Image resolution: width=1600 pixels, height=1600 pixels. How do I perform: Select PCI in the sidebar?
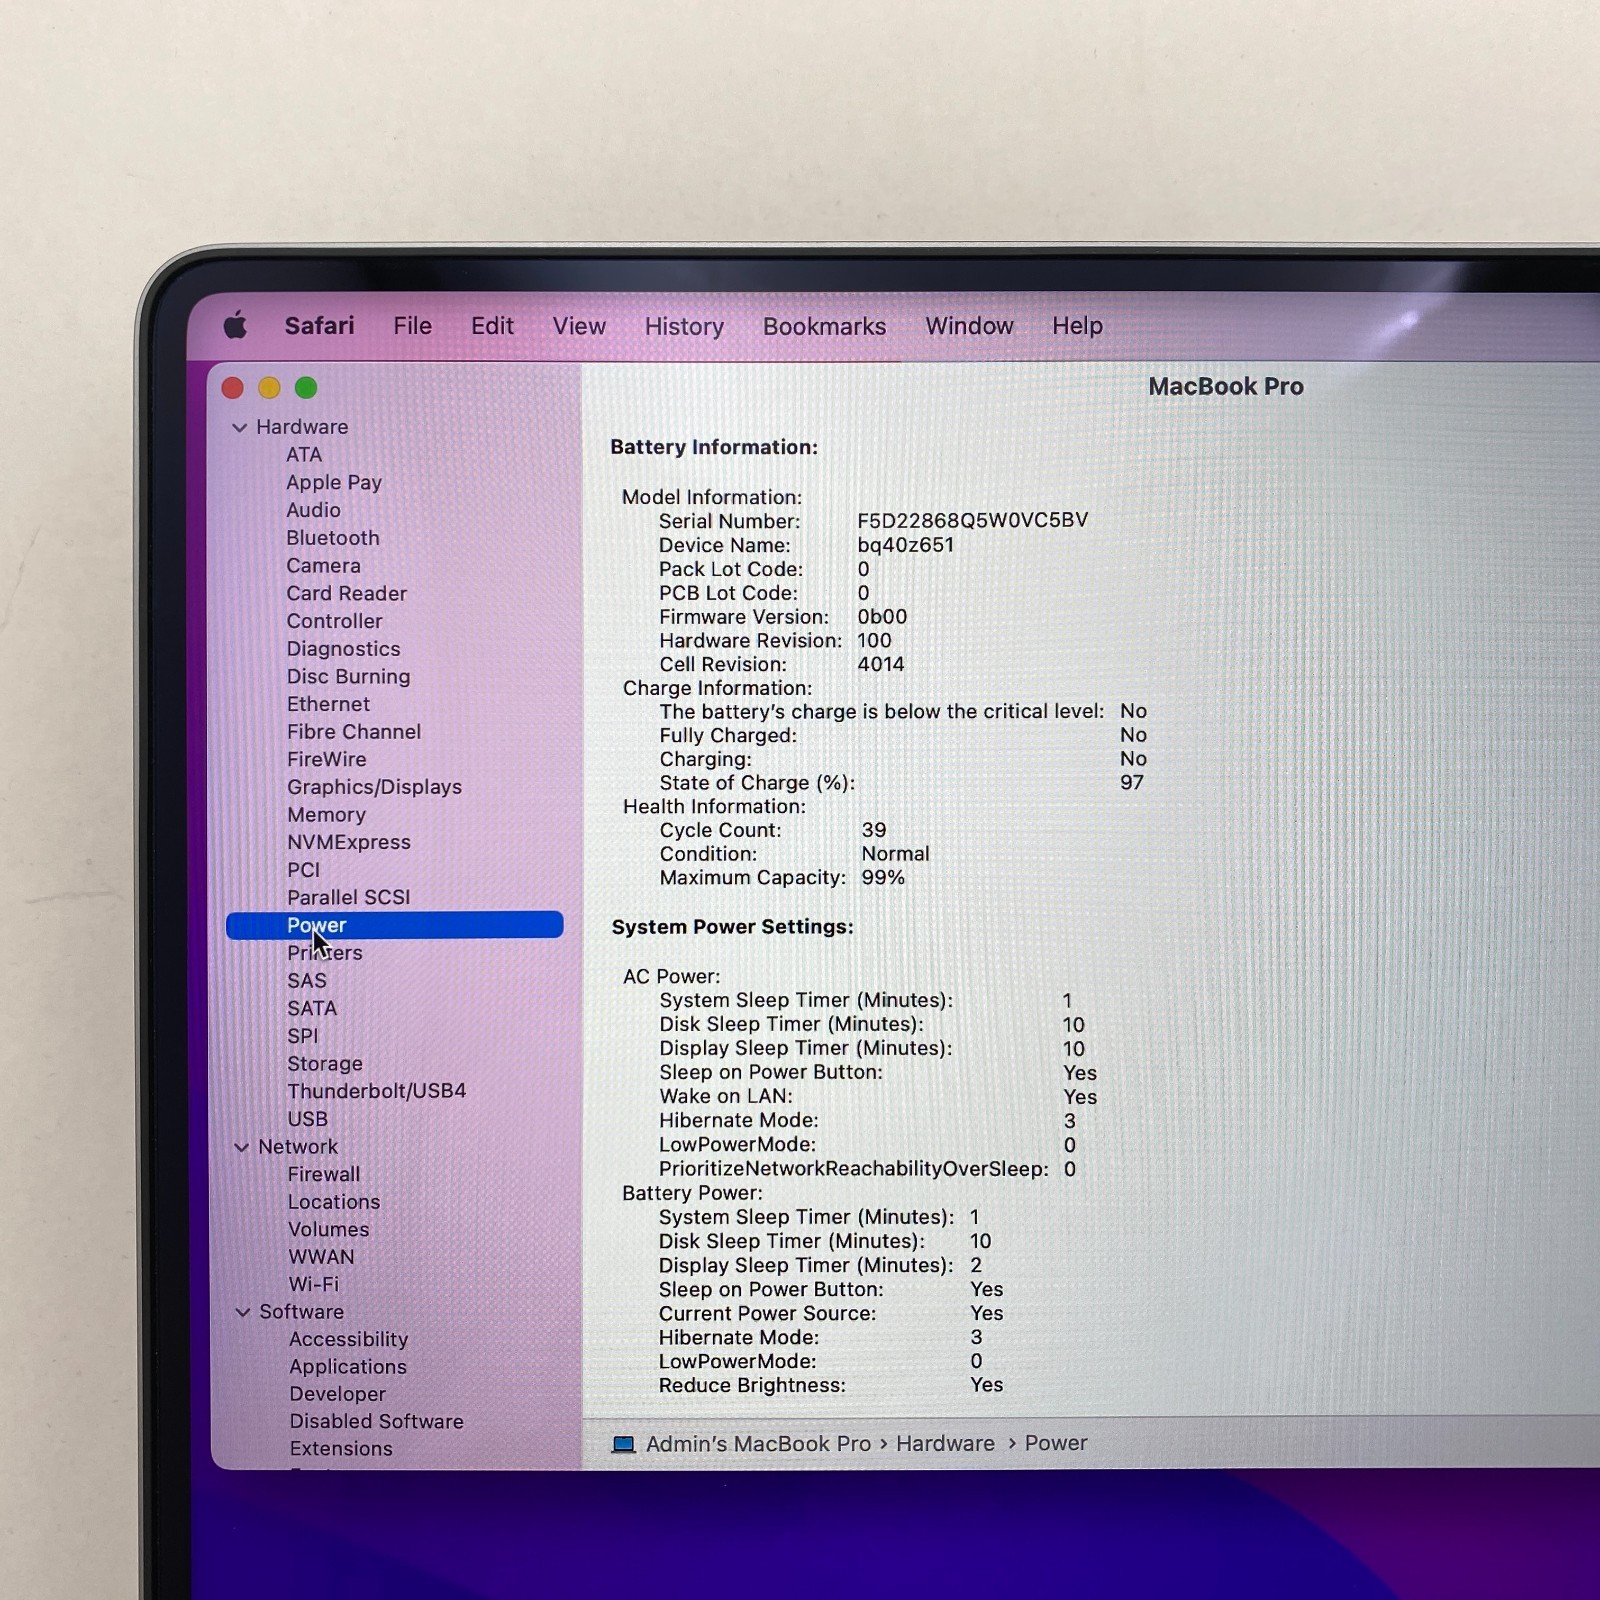point(304,870)
